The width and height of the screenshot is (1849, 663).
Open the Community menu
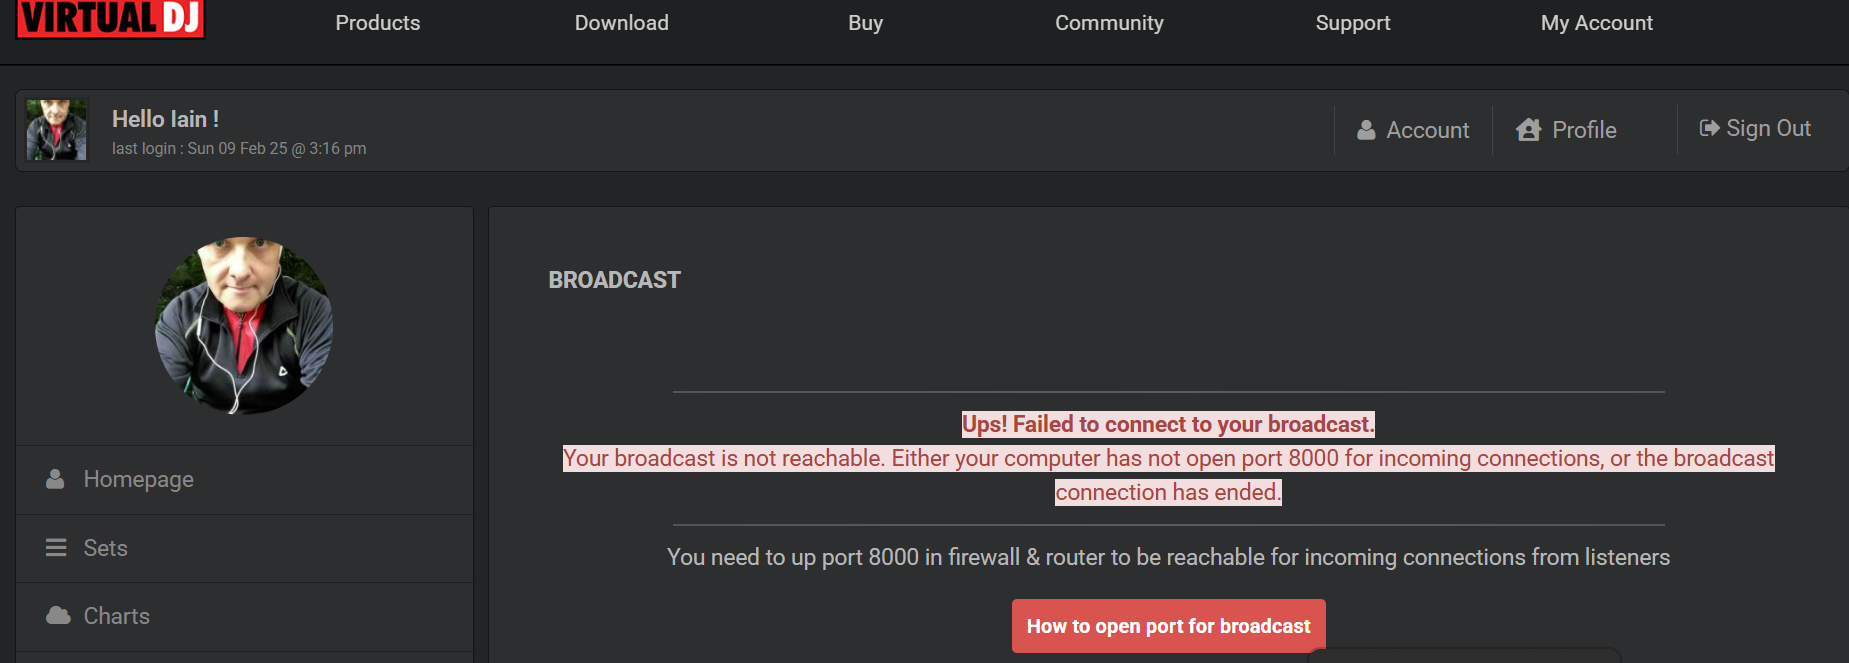tap(1109, 23)
